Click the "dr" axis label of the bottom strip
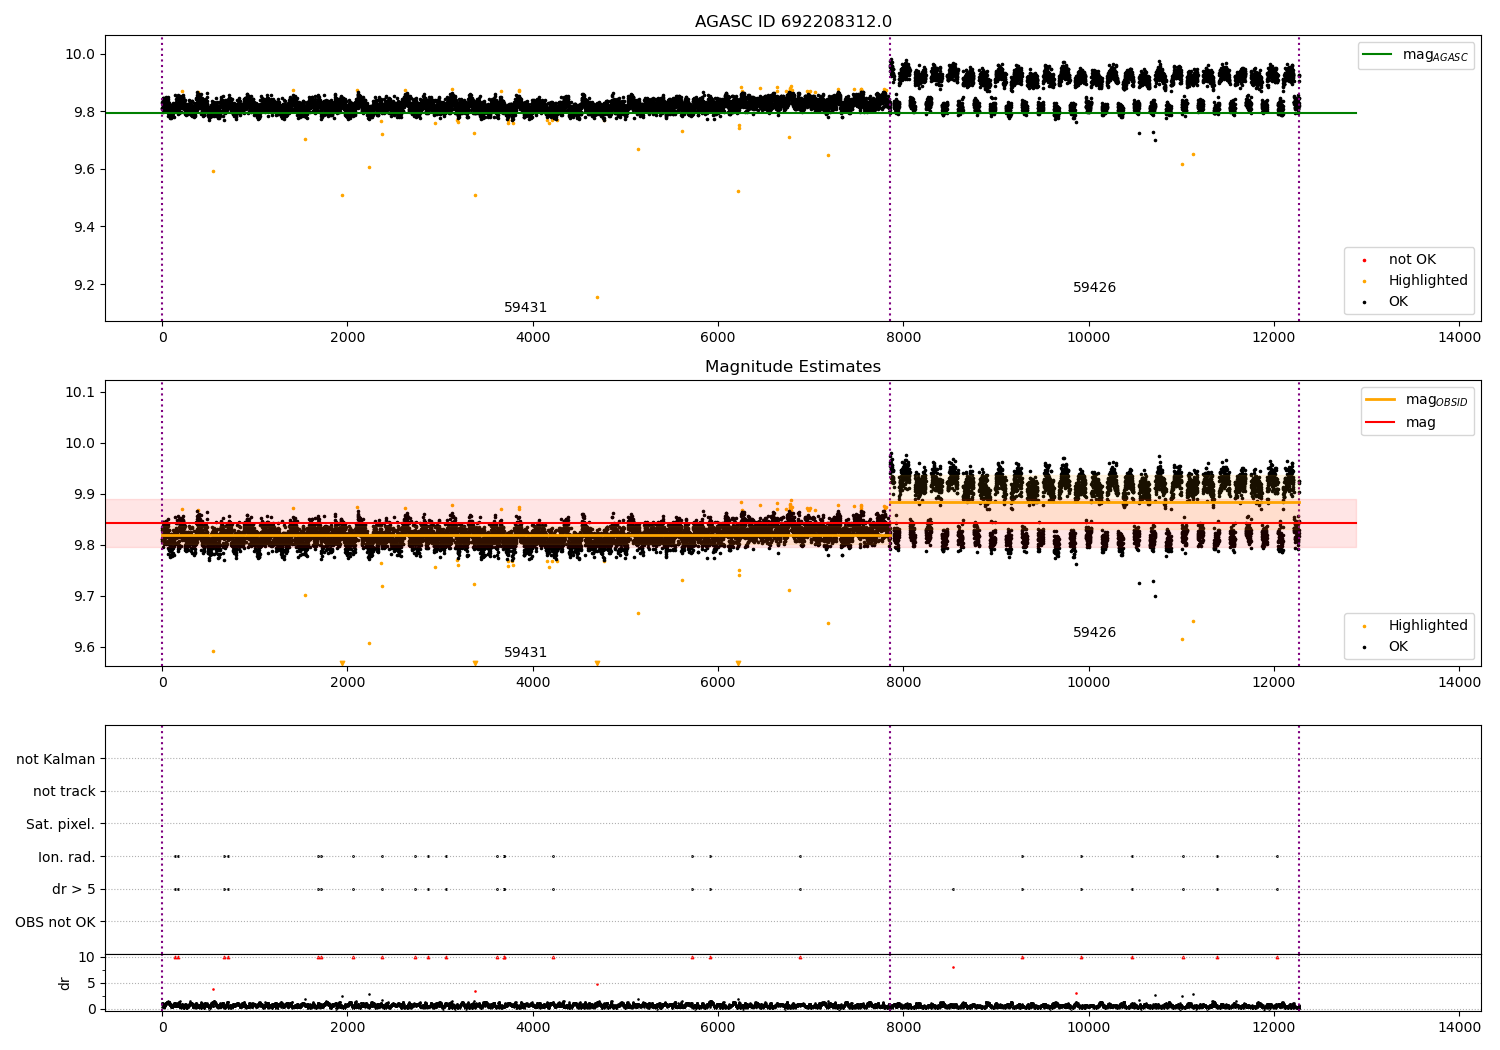Image resolution: width=1500 pixels, height=1050 pixels. pos(65,983)
